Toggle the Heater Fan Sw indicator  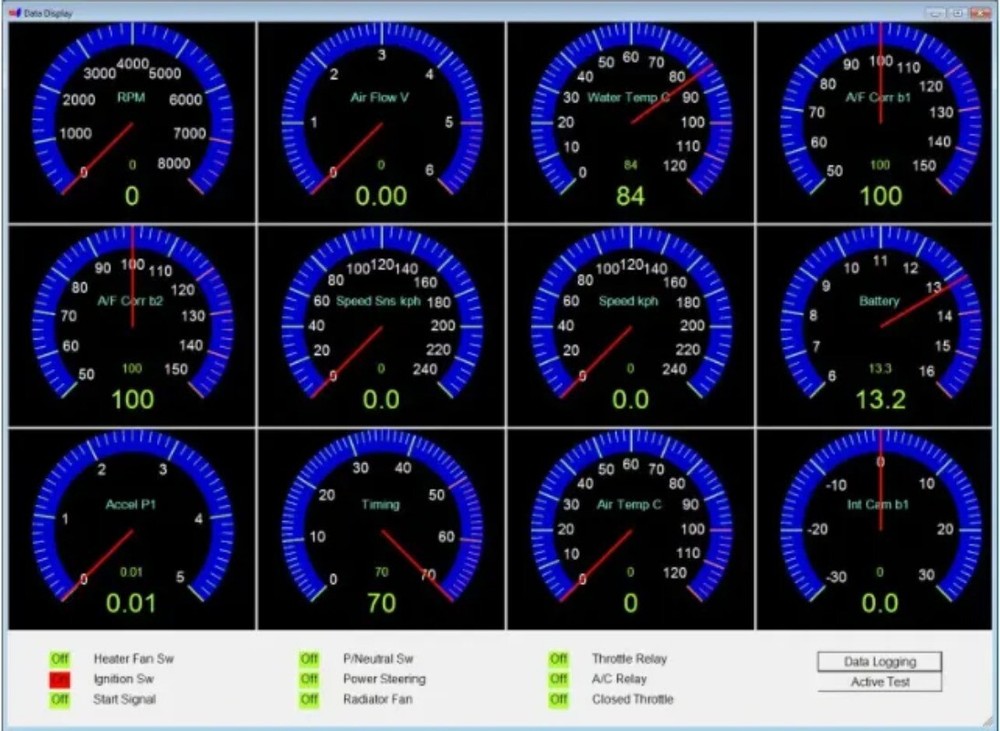(x=58, y=659)
